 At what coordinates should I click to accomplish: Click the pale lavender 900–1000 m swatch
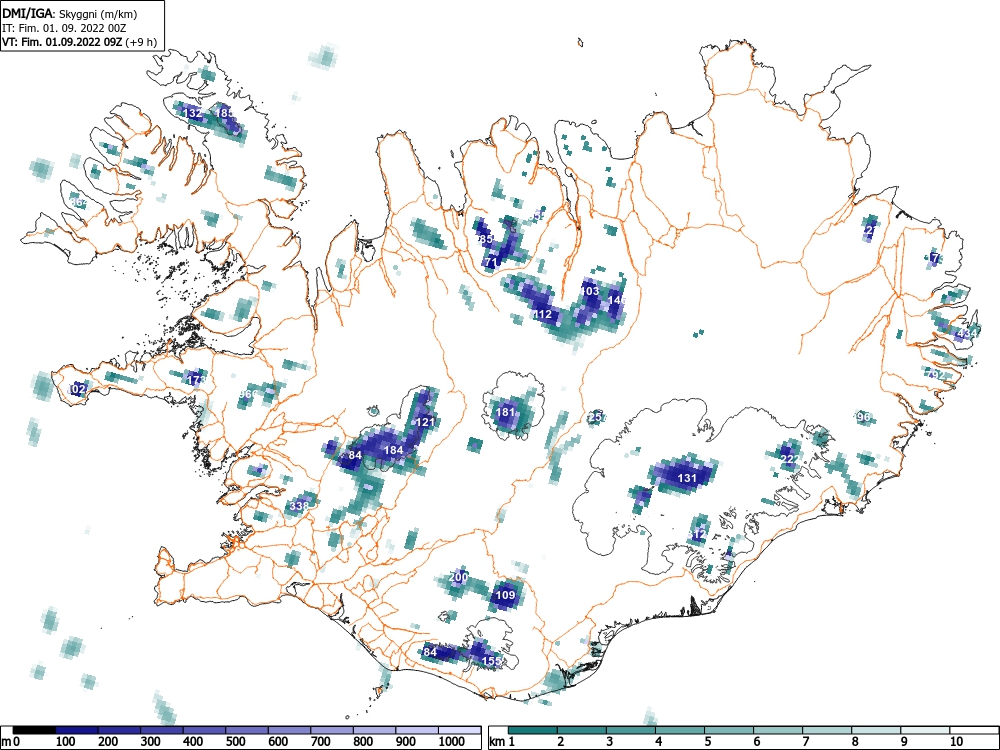click(417, 730)
